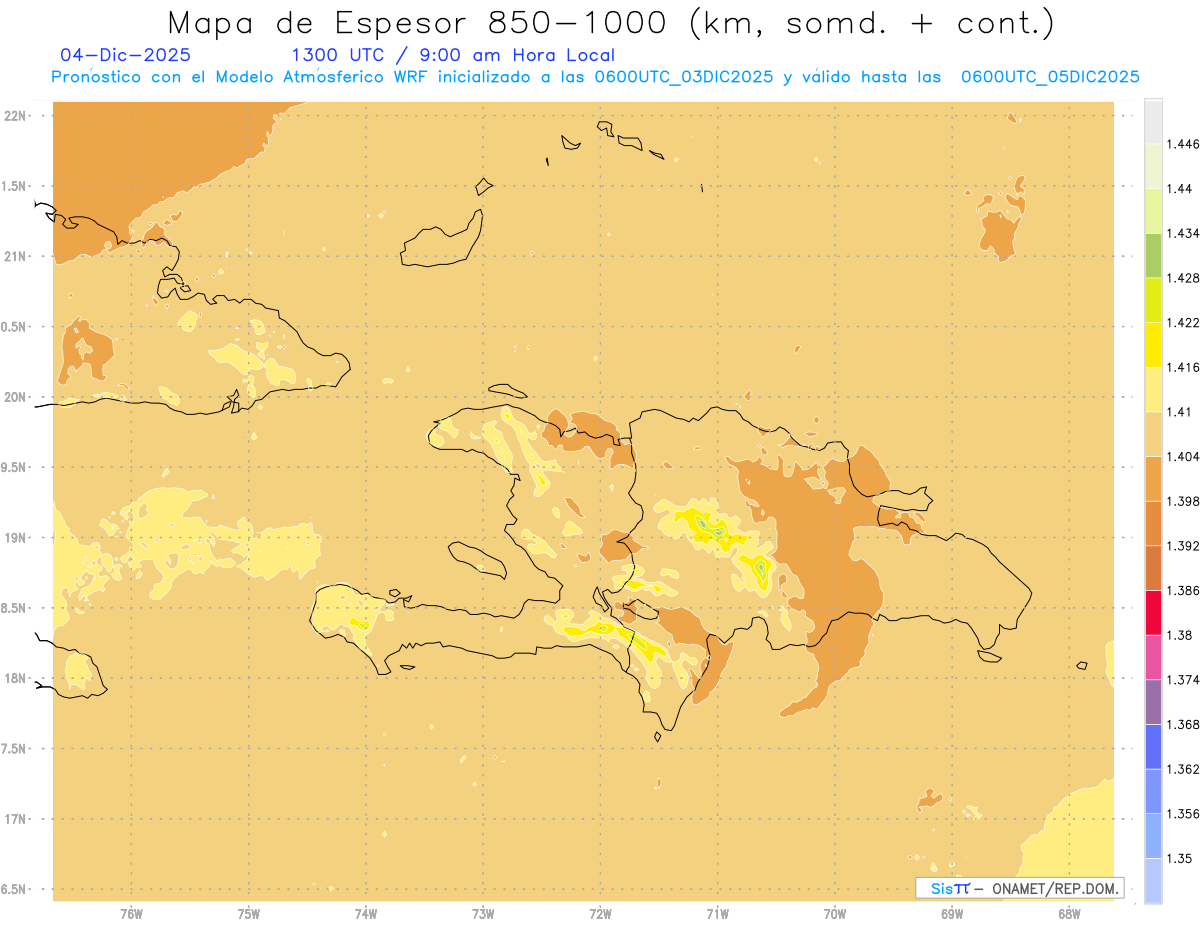Click the '21N' latitude axis label

pos(15,257)
